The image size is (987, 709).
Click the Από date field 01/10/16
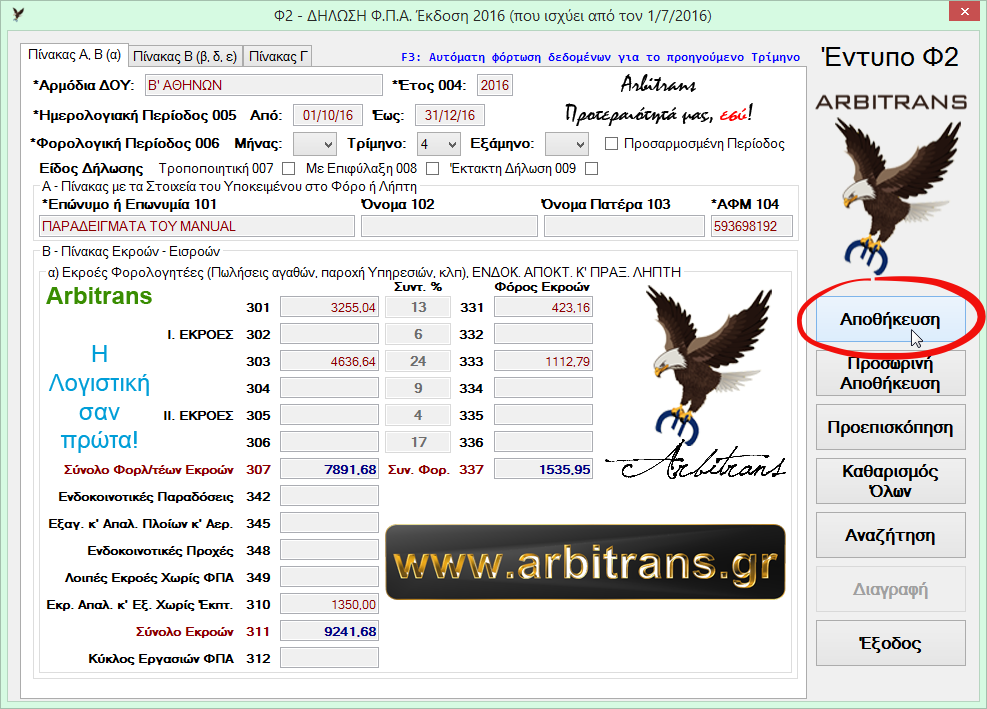pyautogui.click(x=328, y=115)
